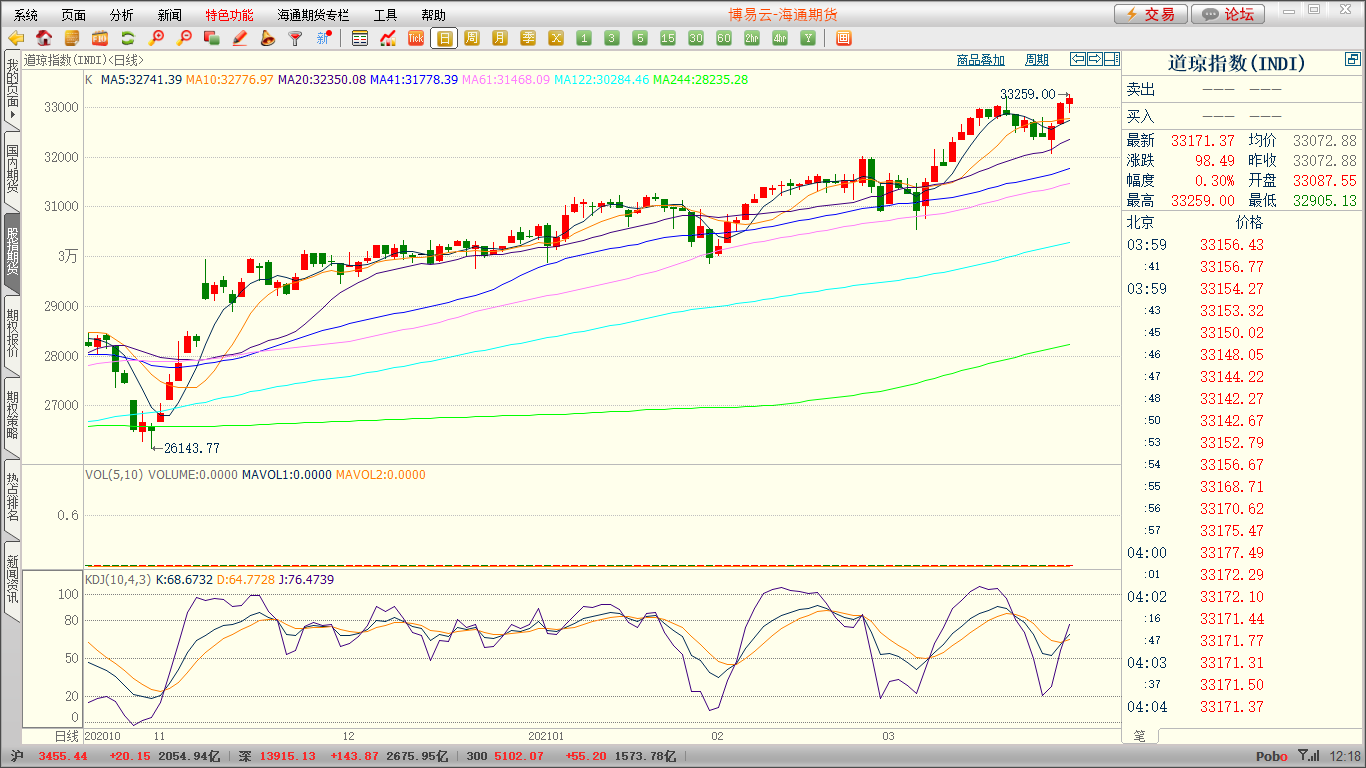
Task: Expand the 我的页面 side tab
Action: [12, 90]
